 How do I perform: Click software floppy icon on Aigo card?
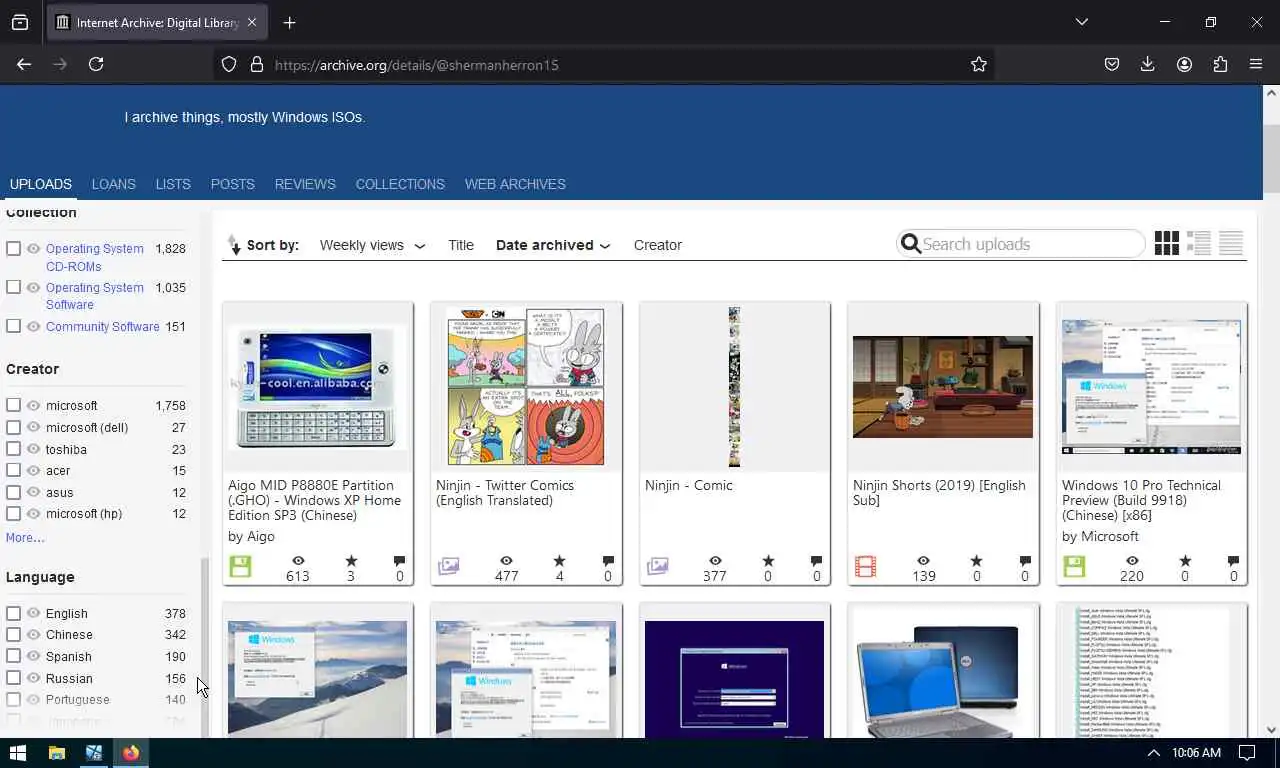240,566
